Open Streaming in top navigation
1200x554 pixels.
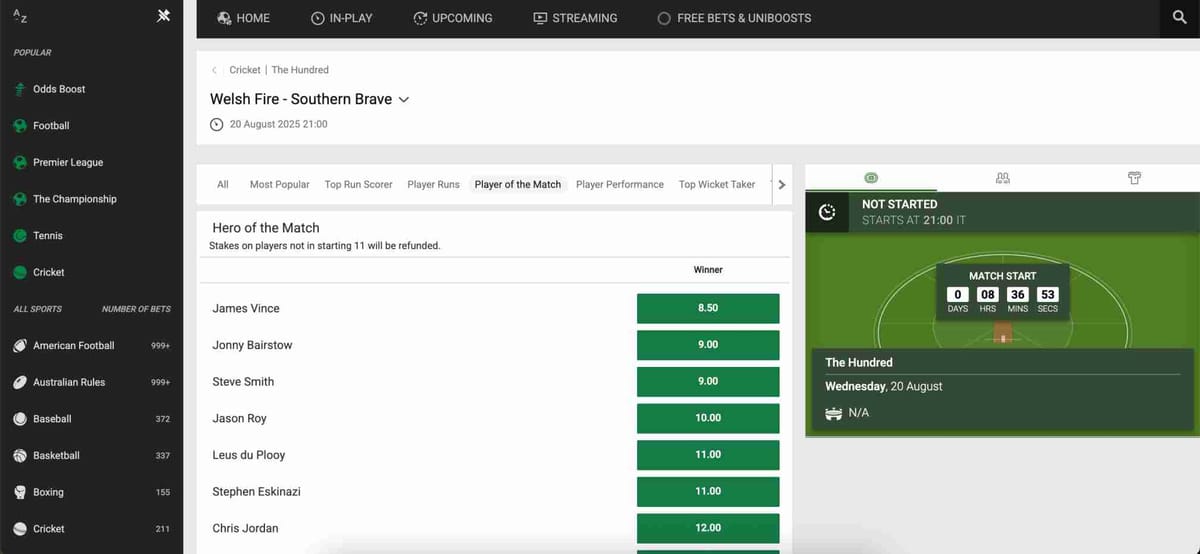[x=575, y=18]
